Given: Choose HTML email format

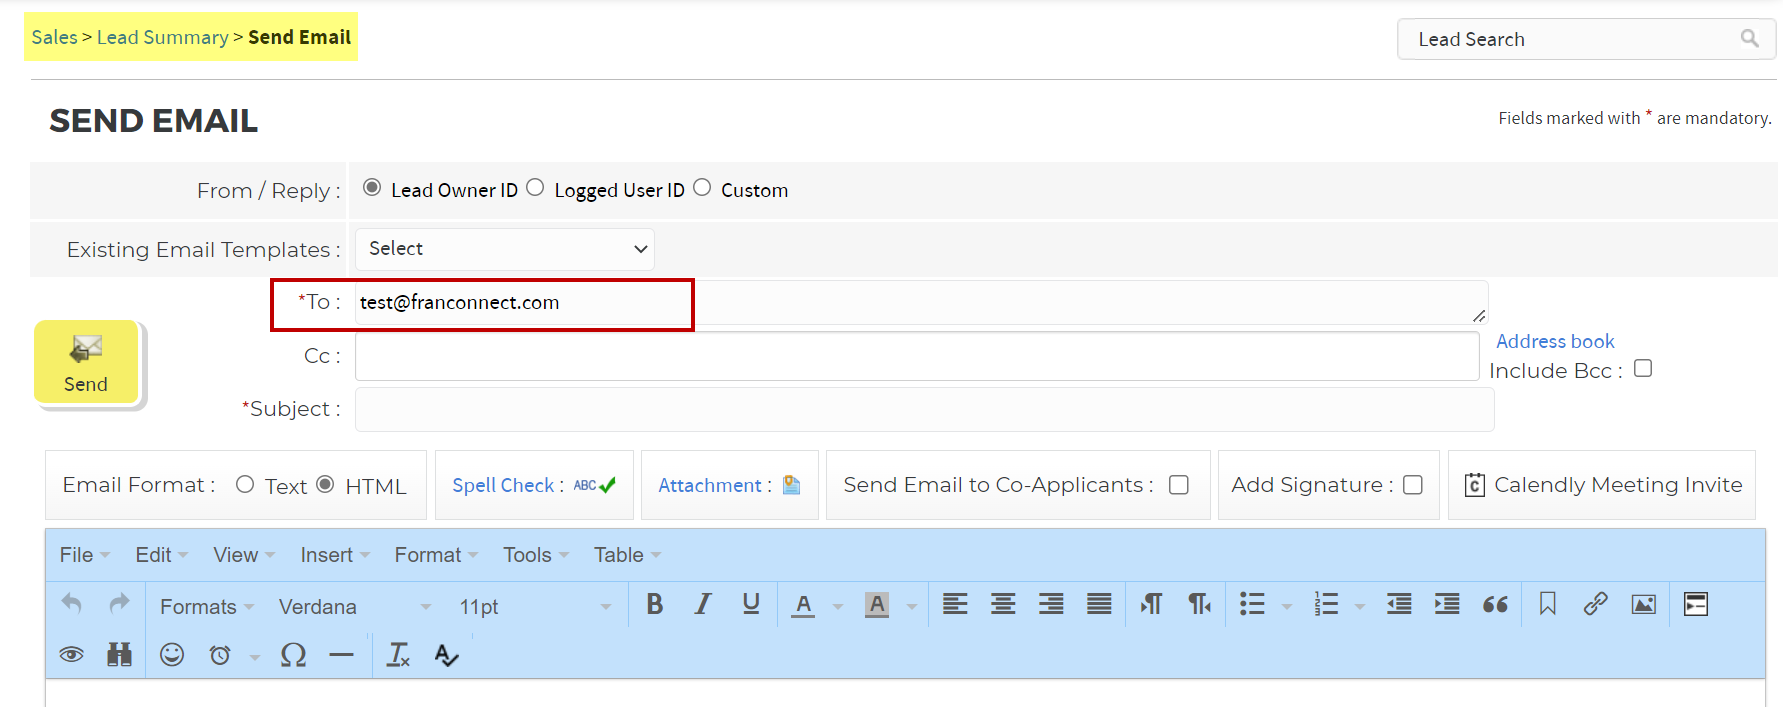Looking at the screenshot, I should [x=325, y=484].
